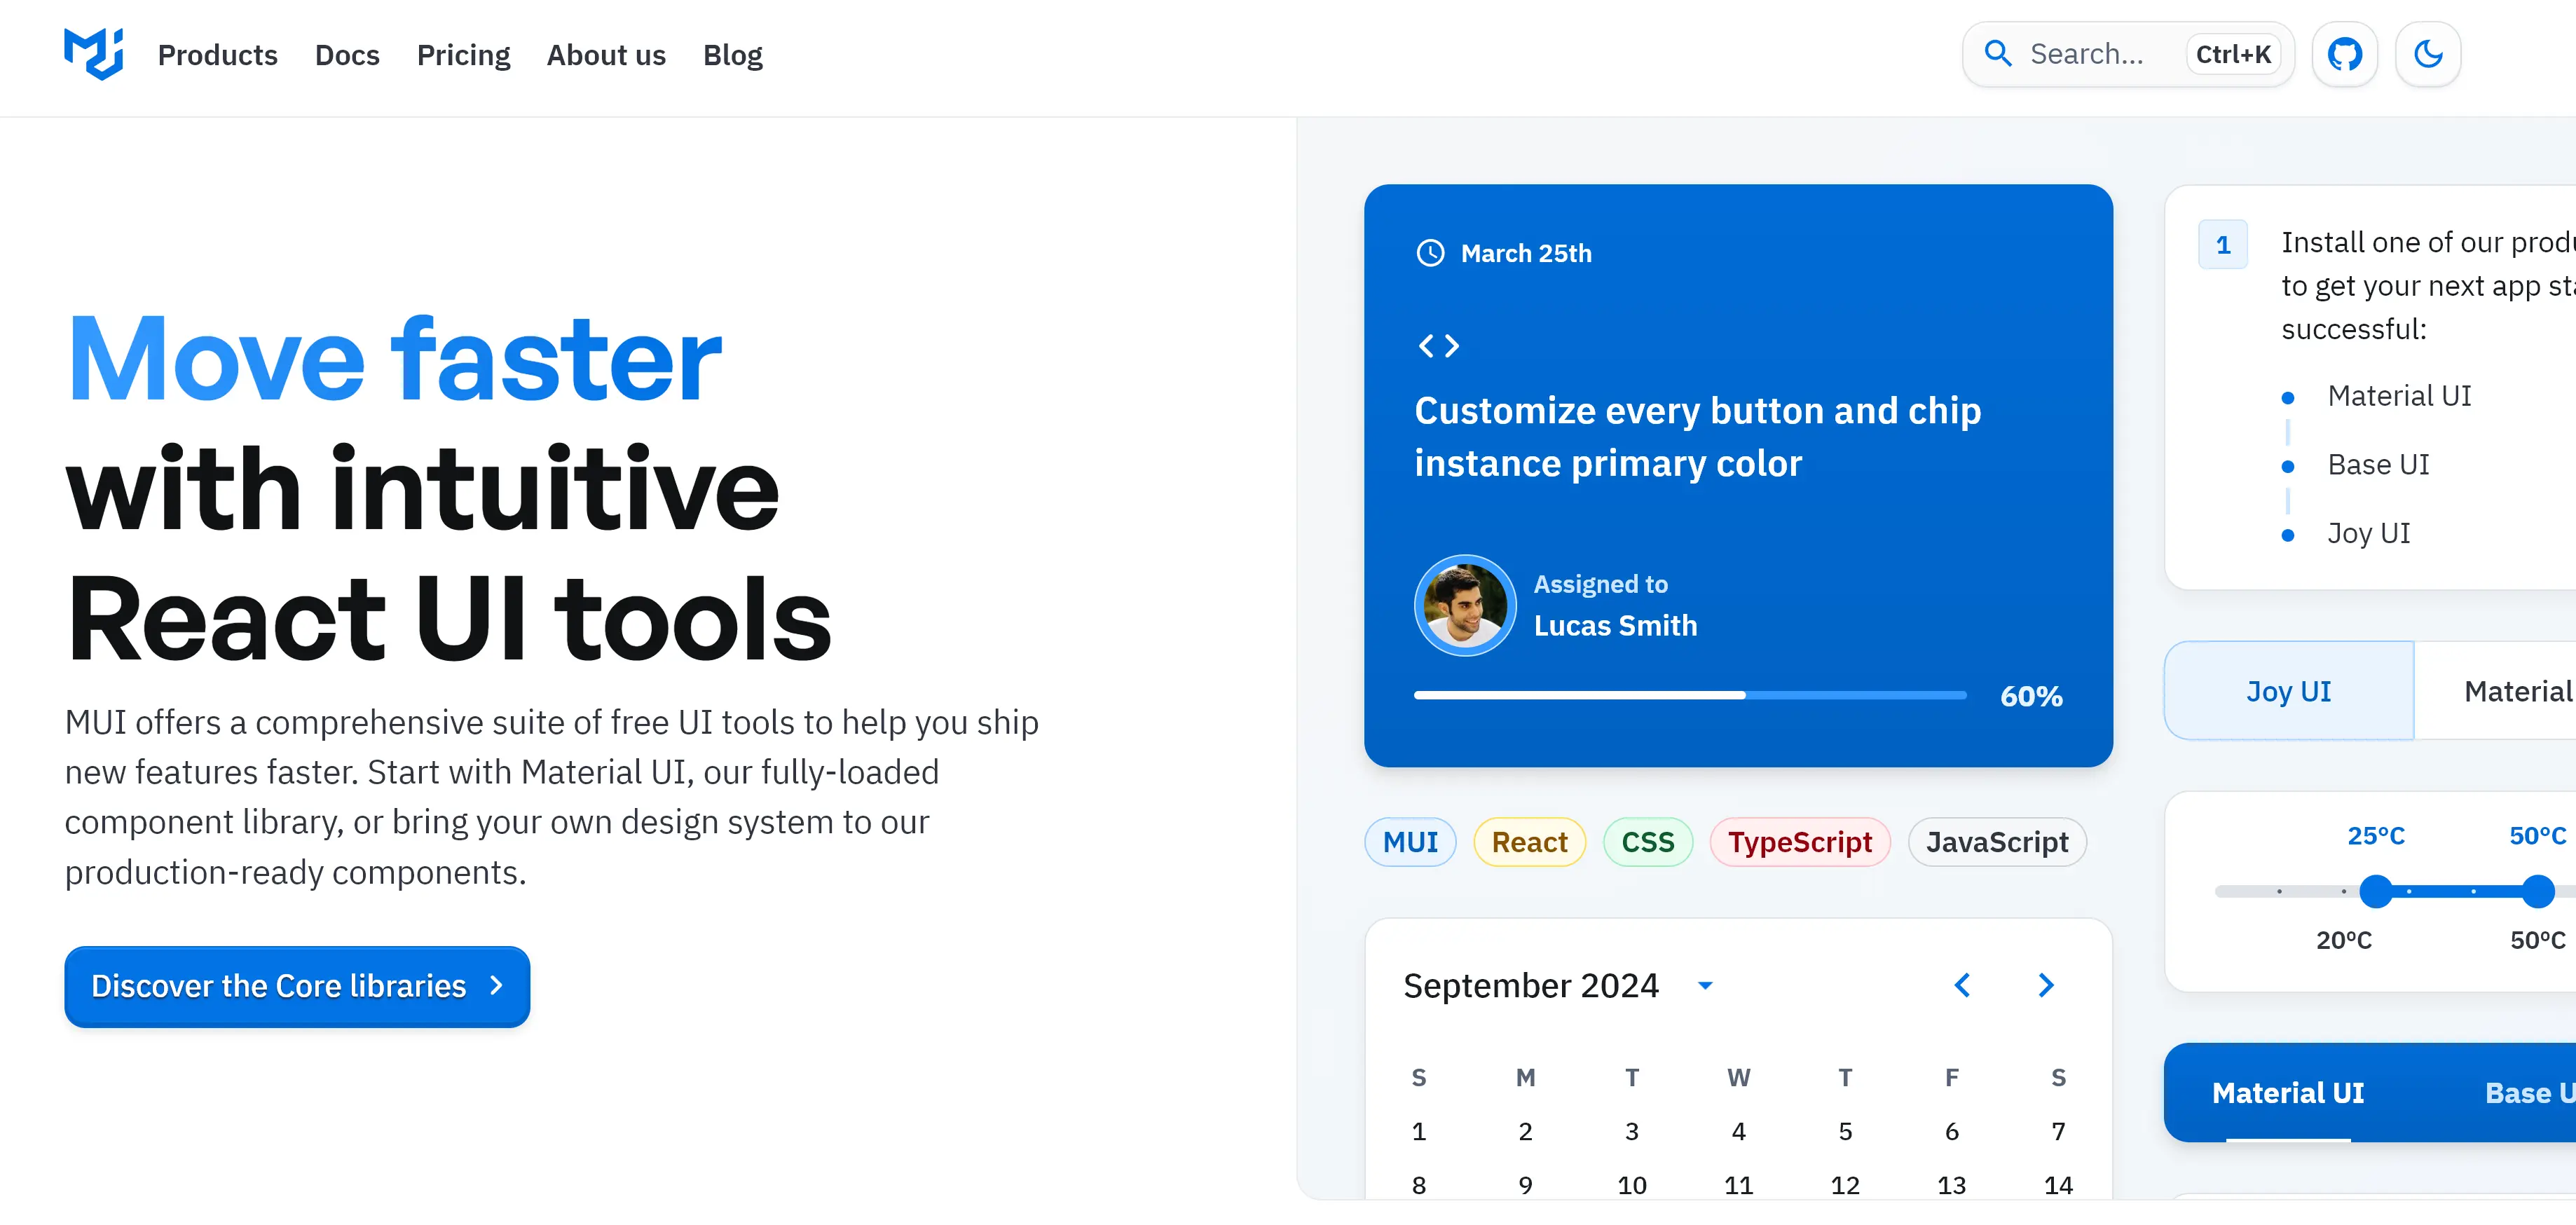Go to the Pricing page

pos(463,55)
